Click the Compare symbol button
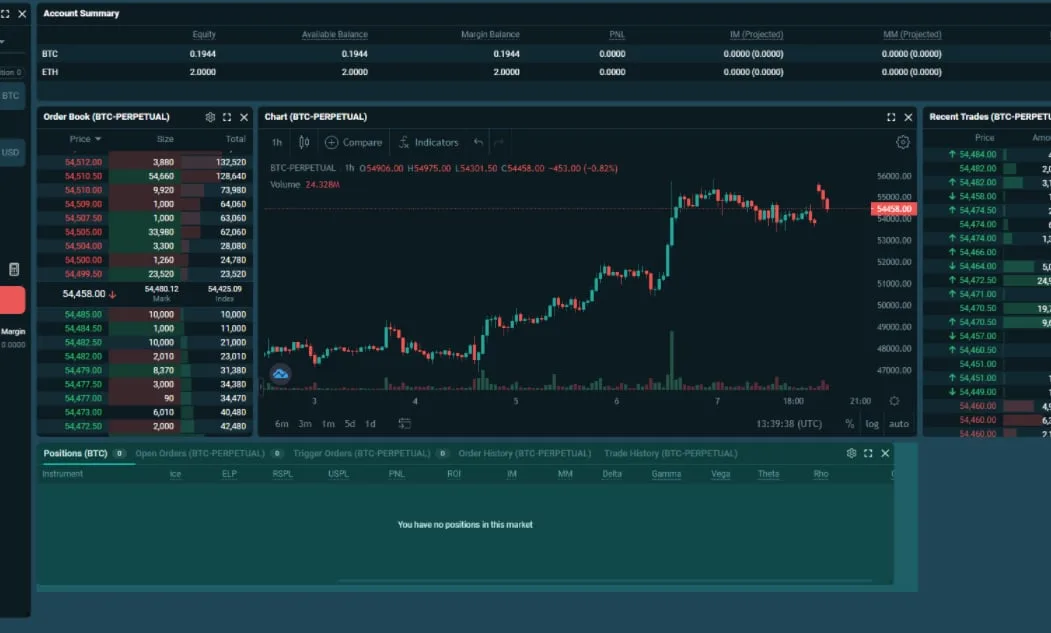1051x633 pixels. 353,142
